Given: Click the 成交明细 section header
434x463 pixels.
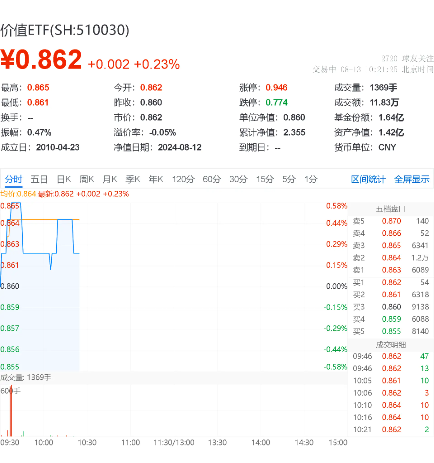Looking at the screenshot, I should (391, 345).
